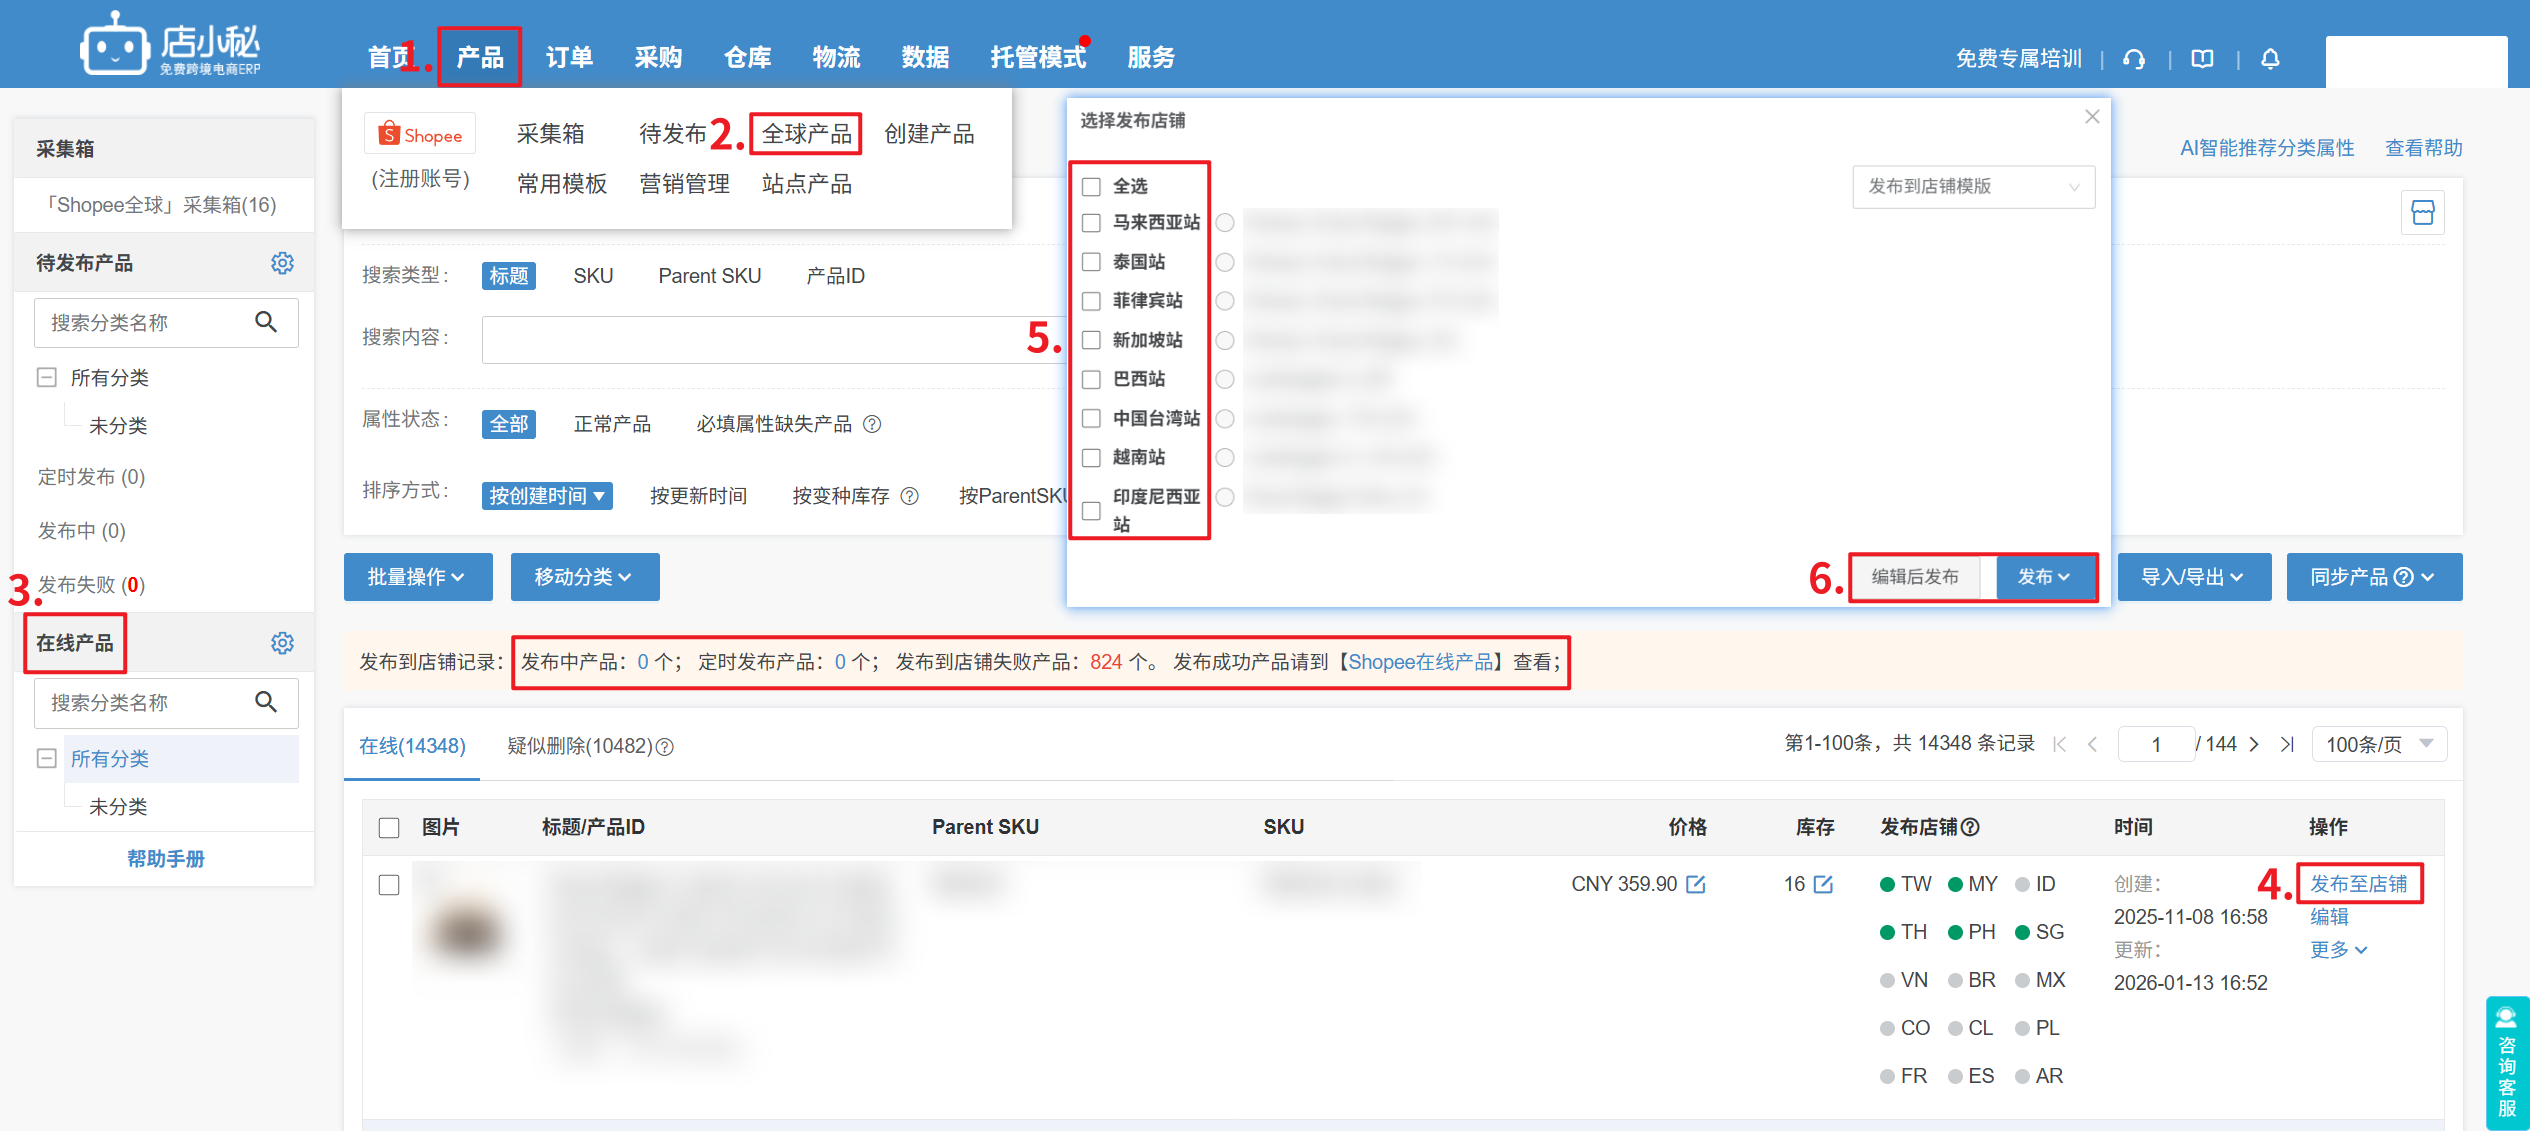Click the stock edit icon beside 16
The height and width of the screenshot is (1131, 2530).
1823,884
